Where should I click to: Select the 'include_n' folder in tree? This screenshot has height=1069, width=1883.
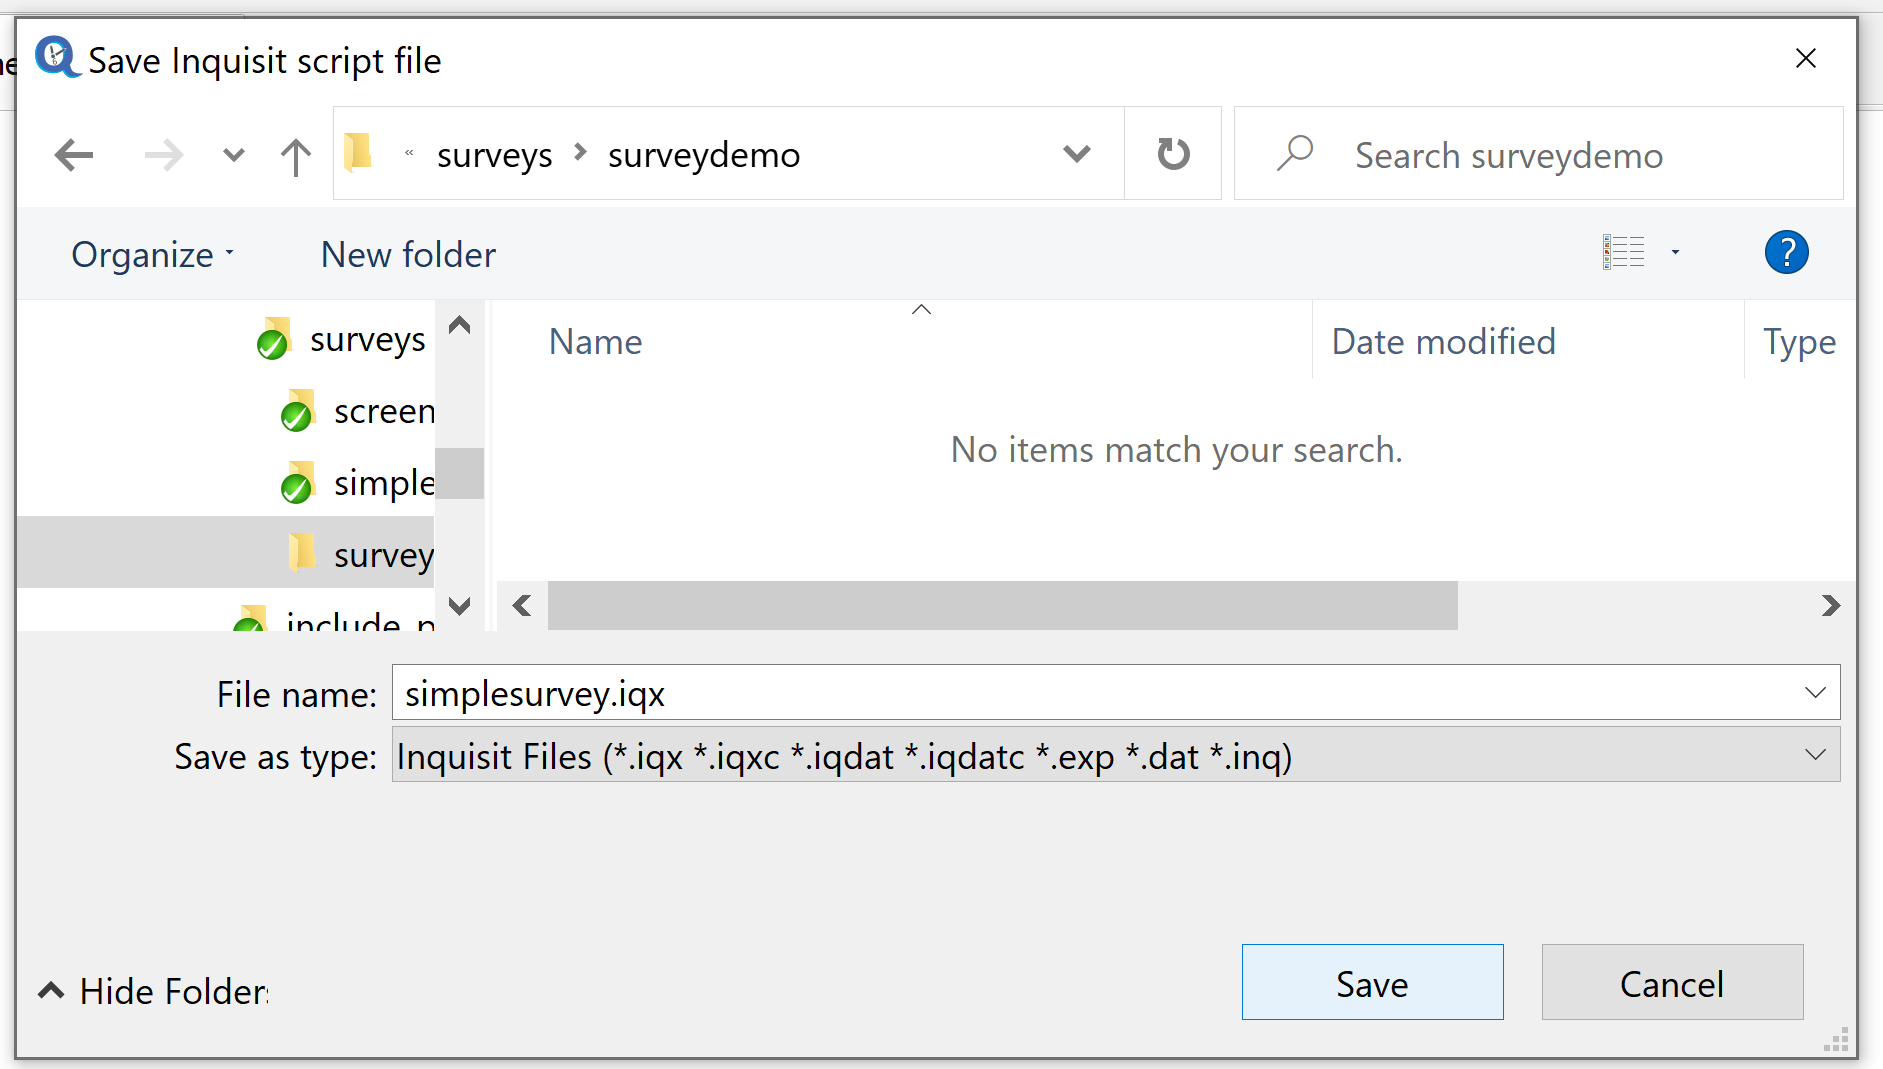[x=334, y=622]
